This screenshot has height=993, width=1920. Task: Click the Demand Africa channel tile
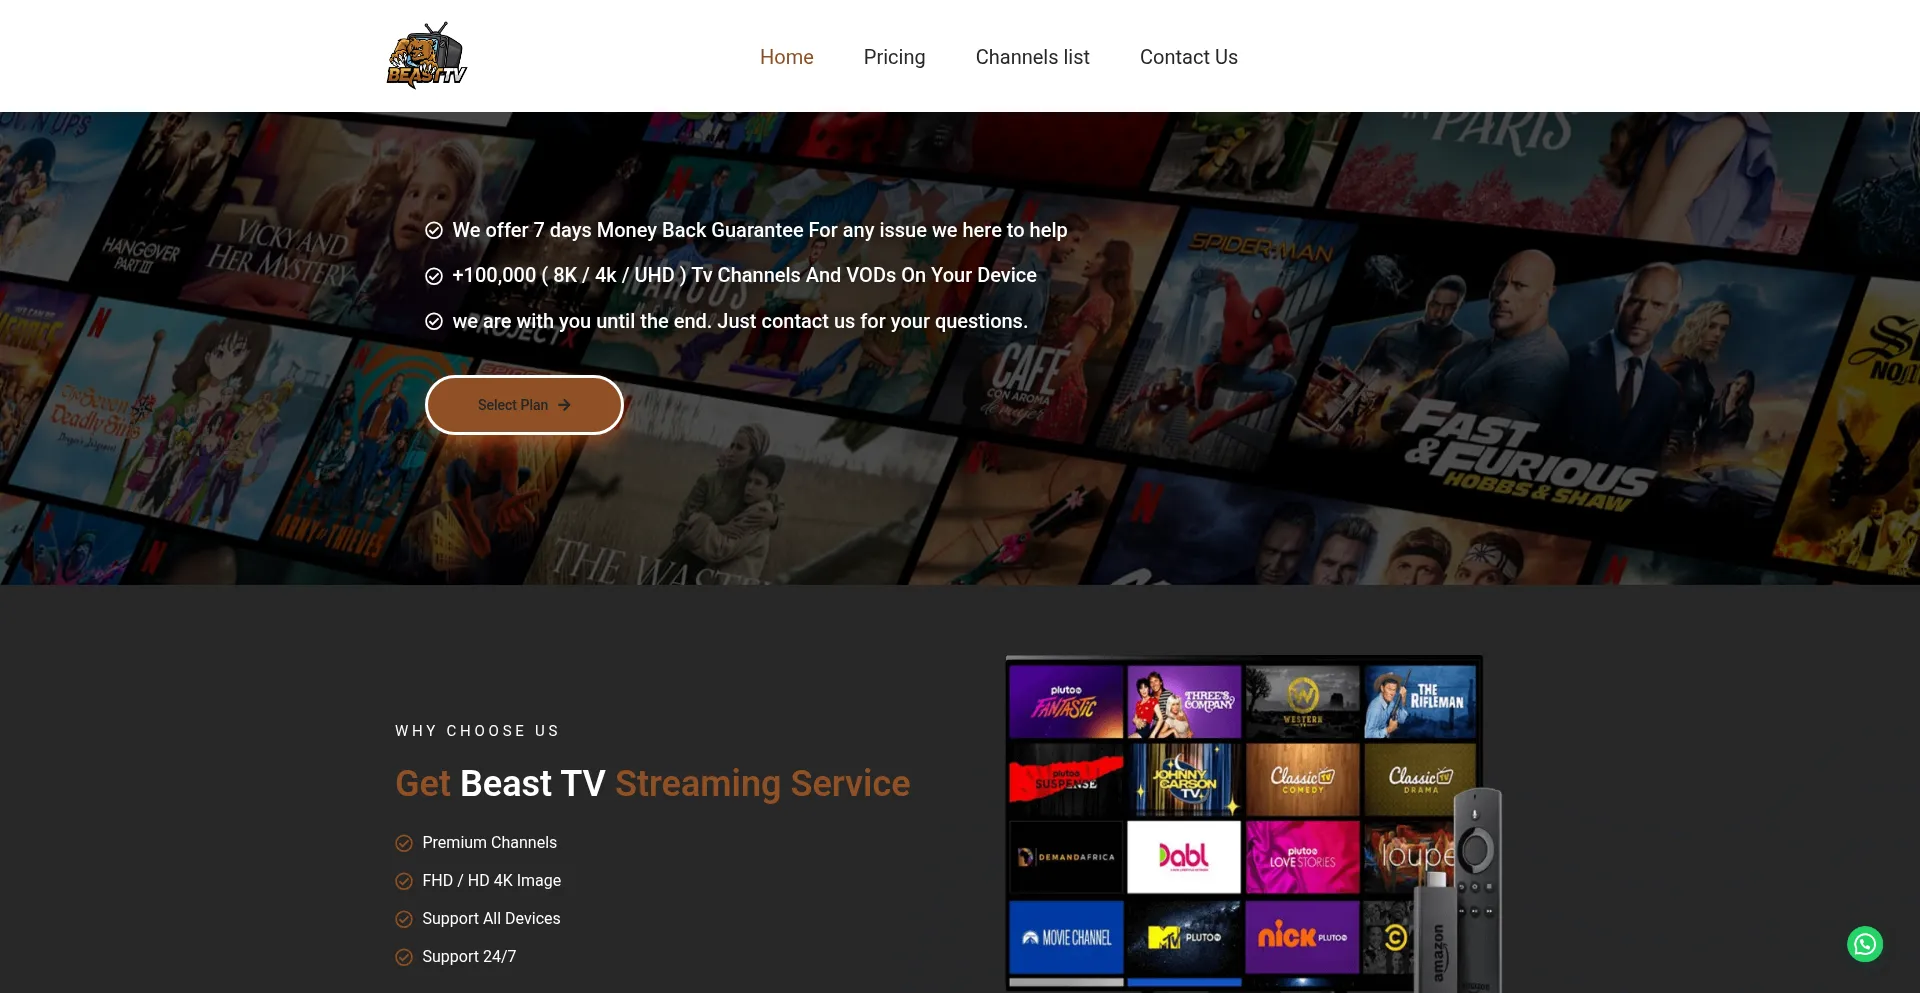[x=1066, y=857]
